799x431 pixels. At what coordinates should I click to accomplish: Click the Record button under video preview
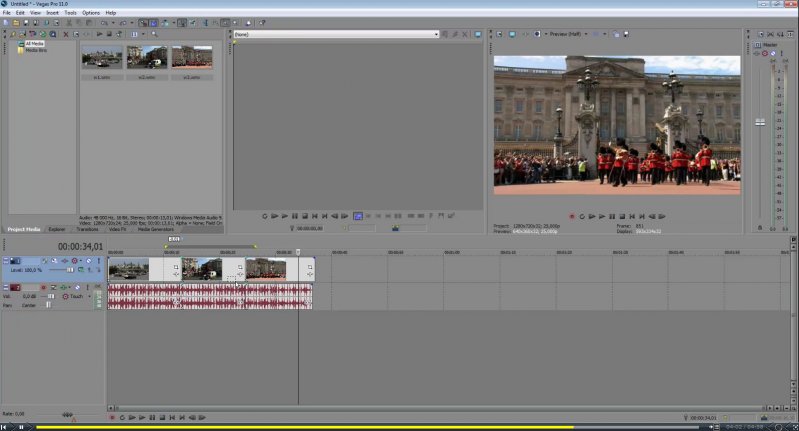[x=572, y=215]
